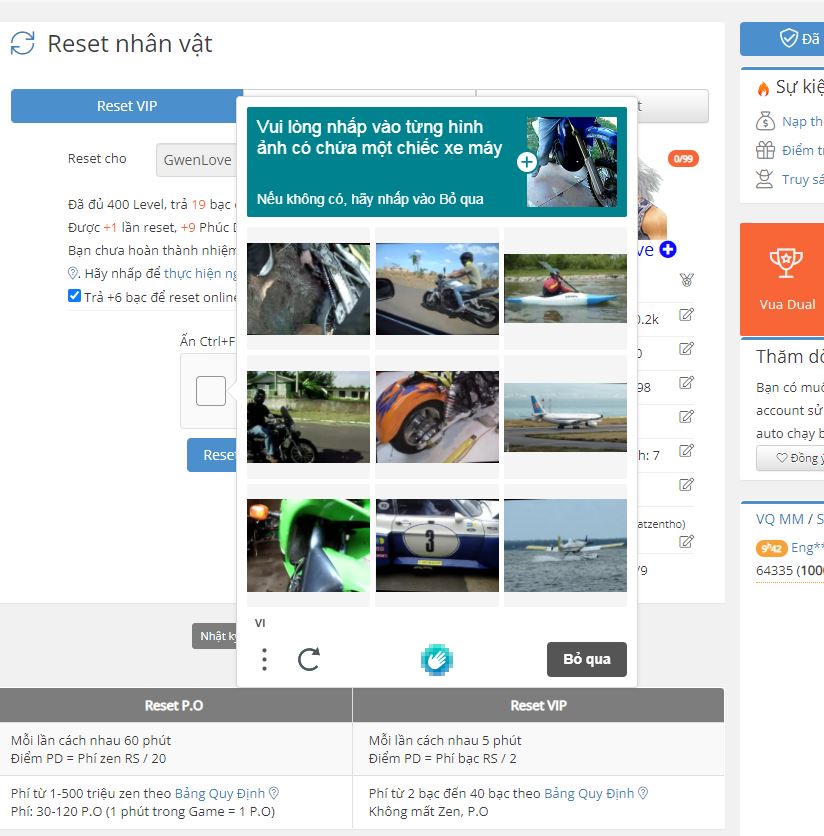The height and width of the screenshot is (836, 824).
Task: Enlarge the captcha example image with plus icon
Action: (527, 162)
